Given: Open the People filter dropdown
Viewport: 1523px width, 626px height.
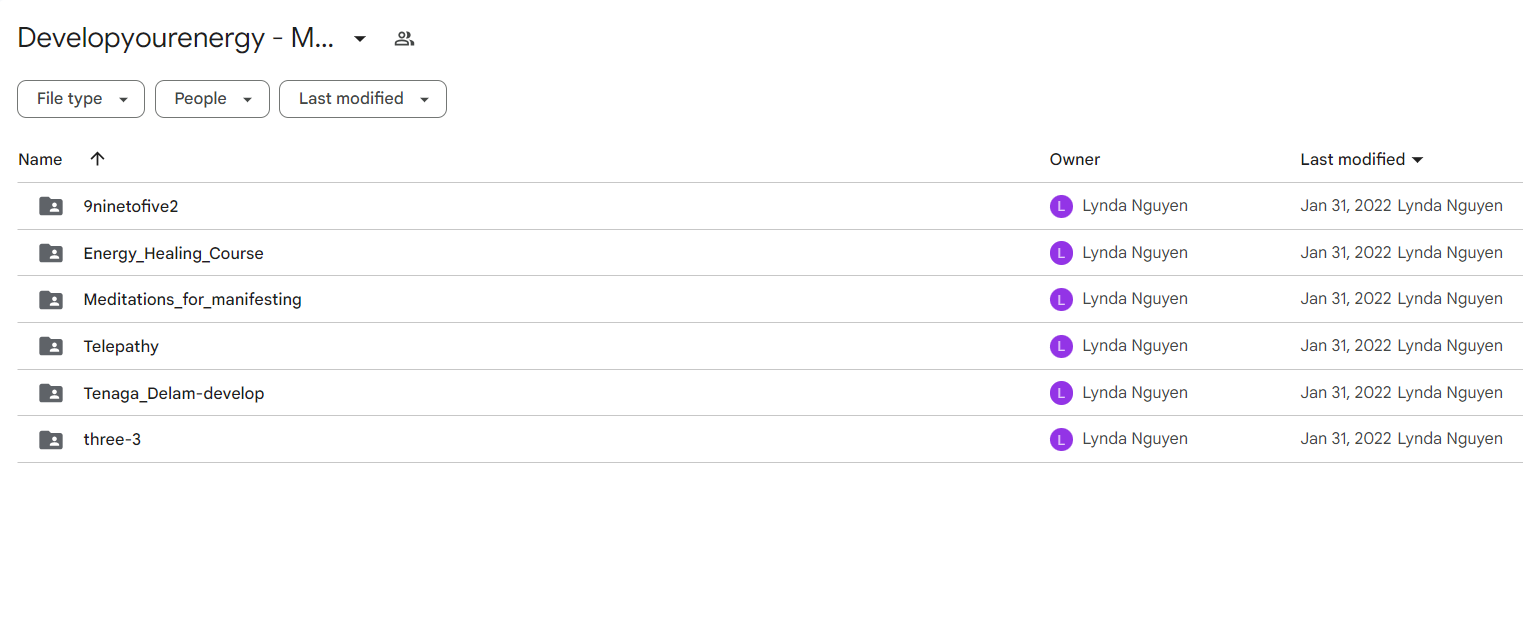Looking at the screenshot, I should [x=212, y=99].
